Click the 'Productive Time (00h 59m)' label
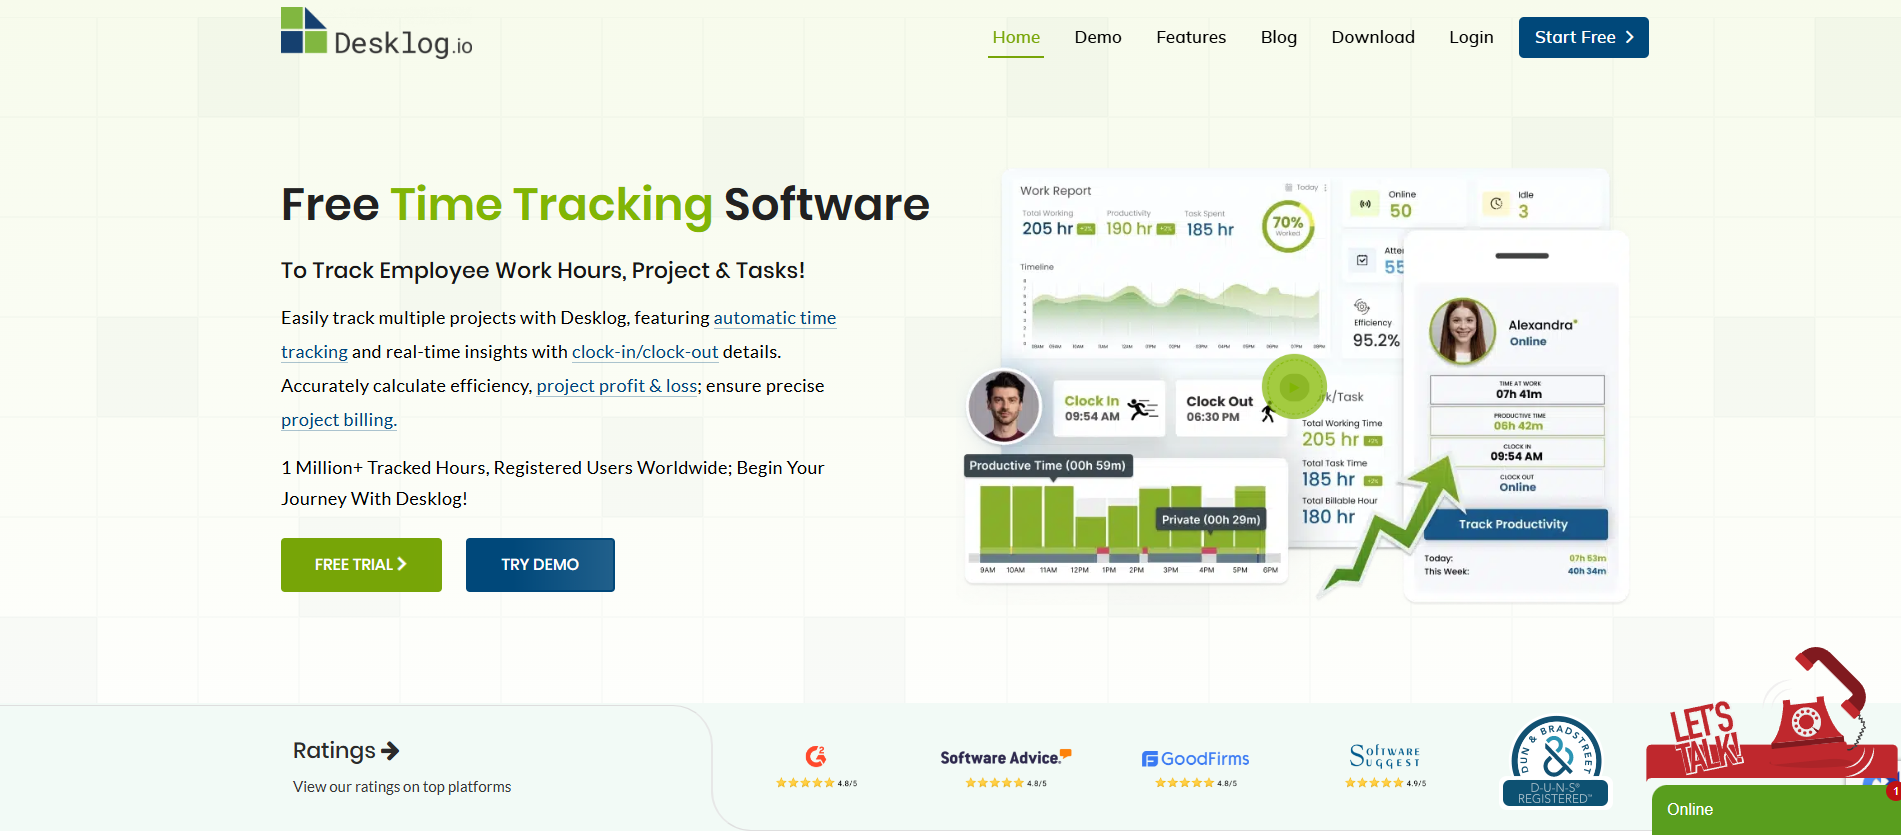The width and height of the screenshot is (1901, 840). pos(1047,466)
